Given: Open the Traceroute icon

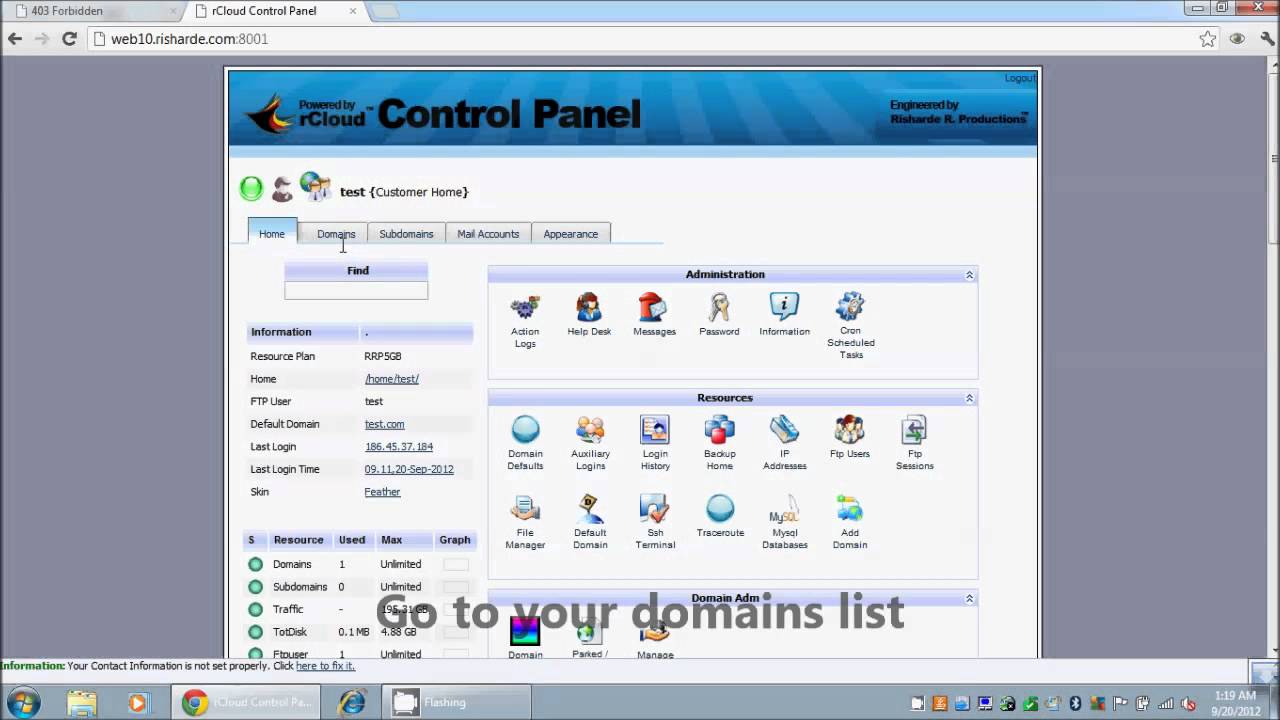Looking at the screenshot, I should point(720,509).
